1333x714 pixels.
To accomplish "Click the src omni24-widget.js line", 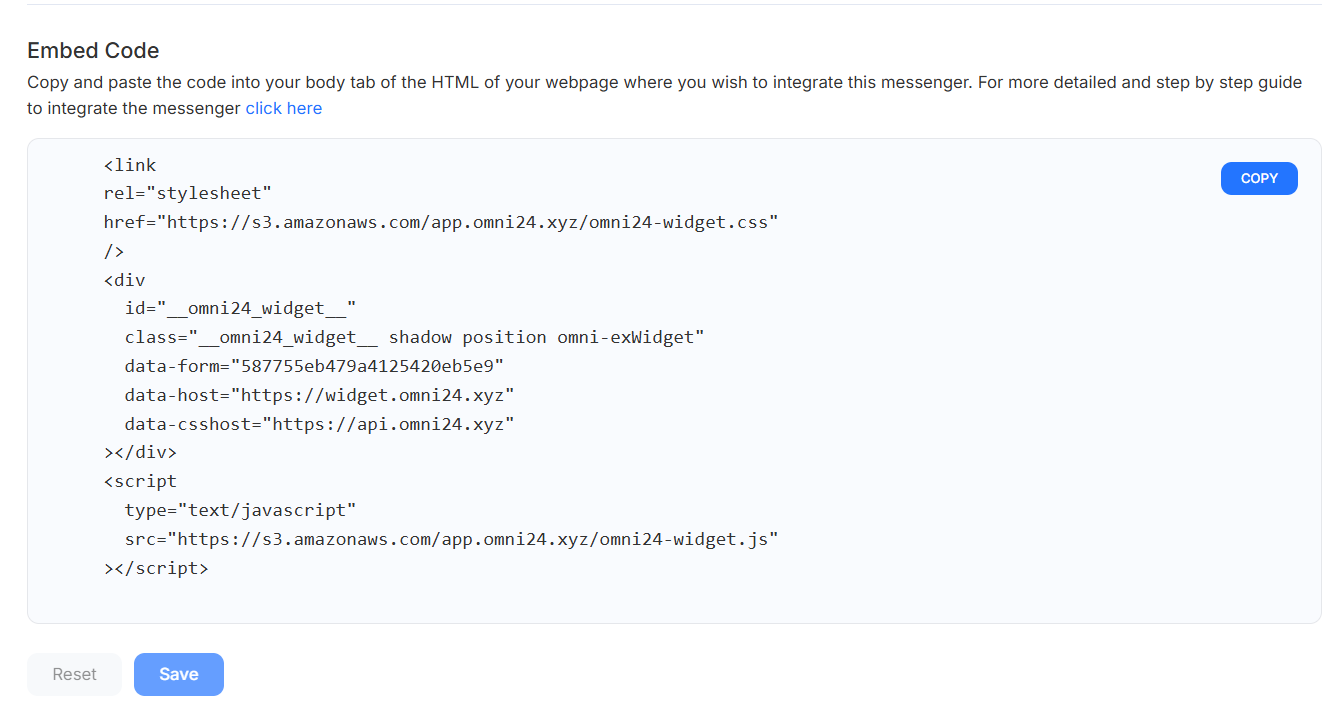I will (x=452, y=539).
